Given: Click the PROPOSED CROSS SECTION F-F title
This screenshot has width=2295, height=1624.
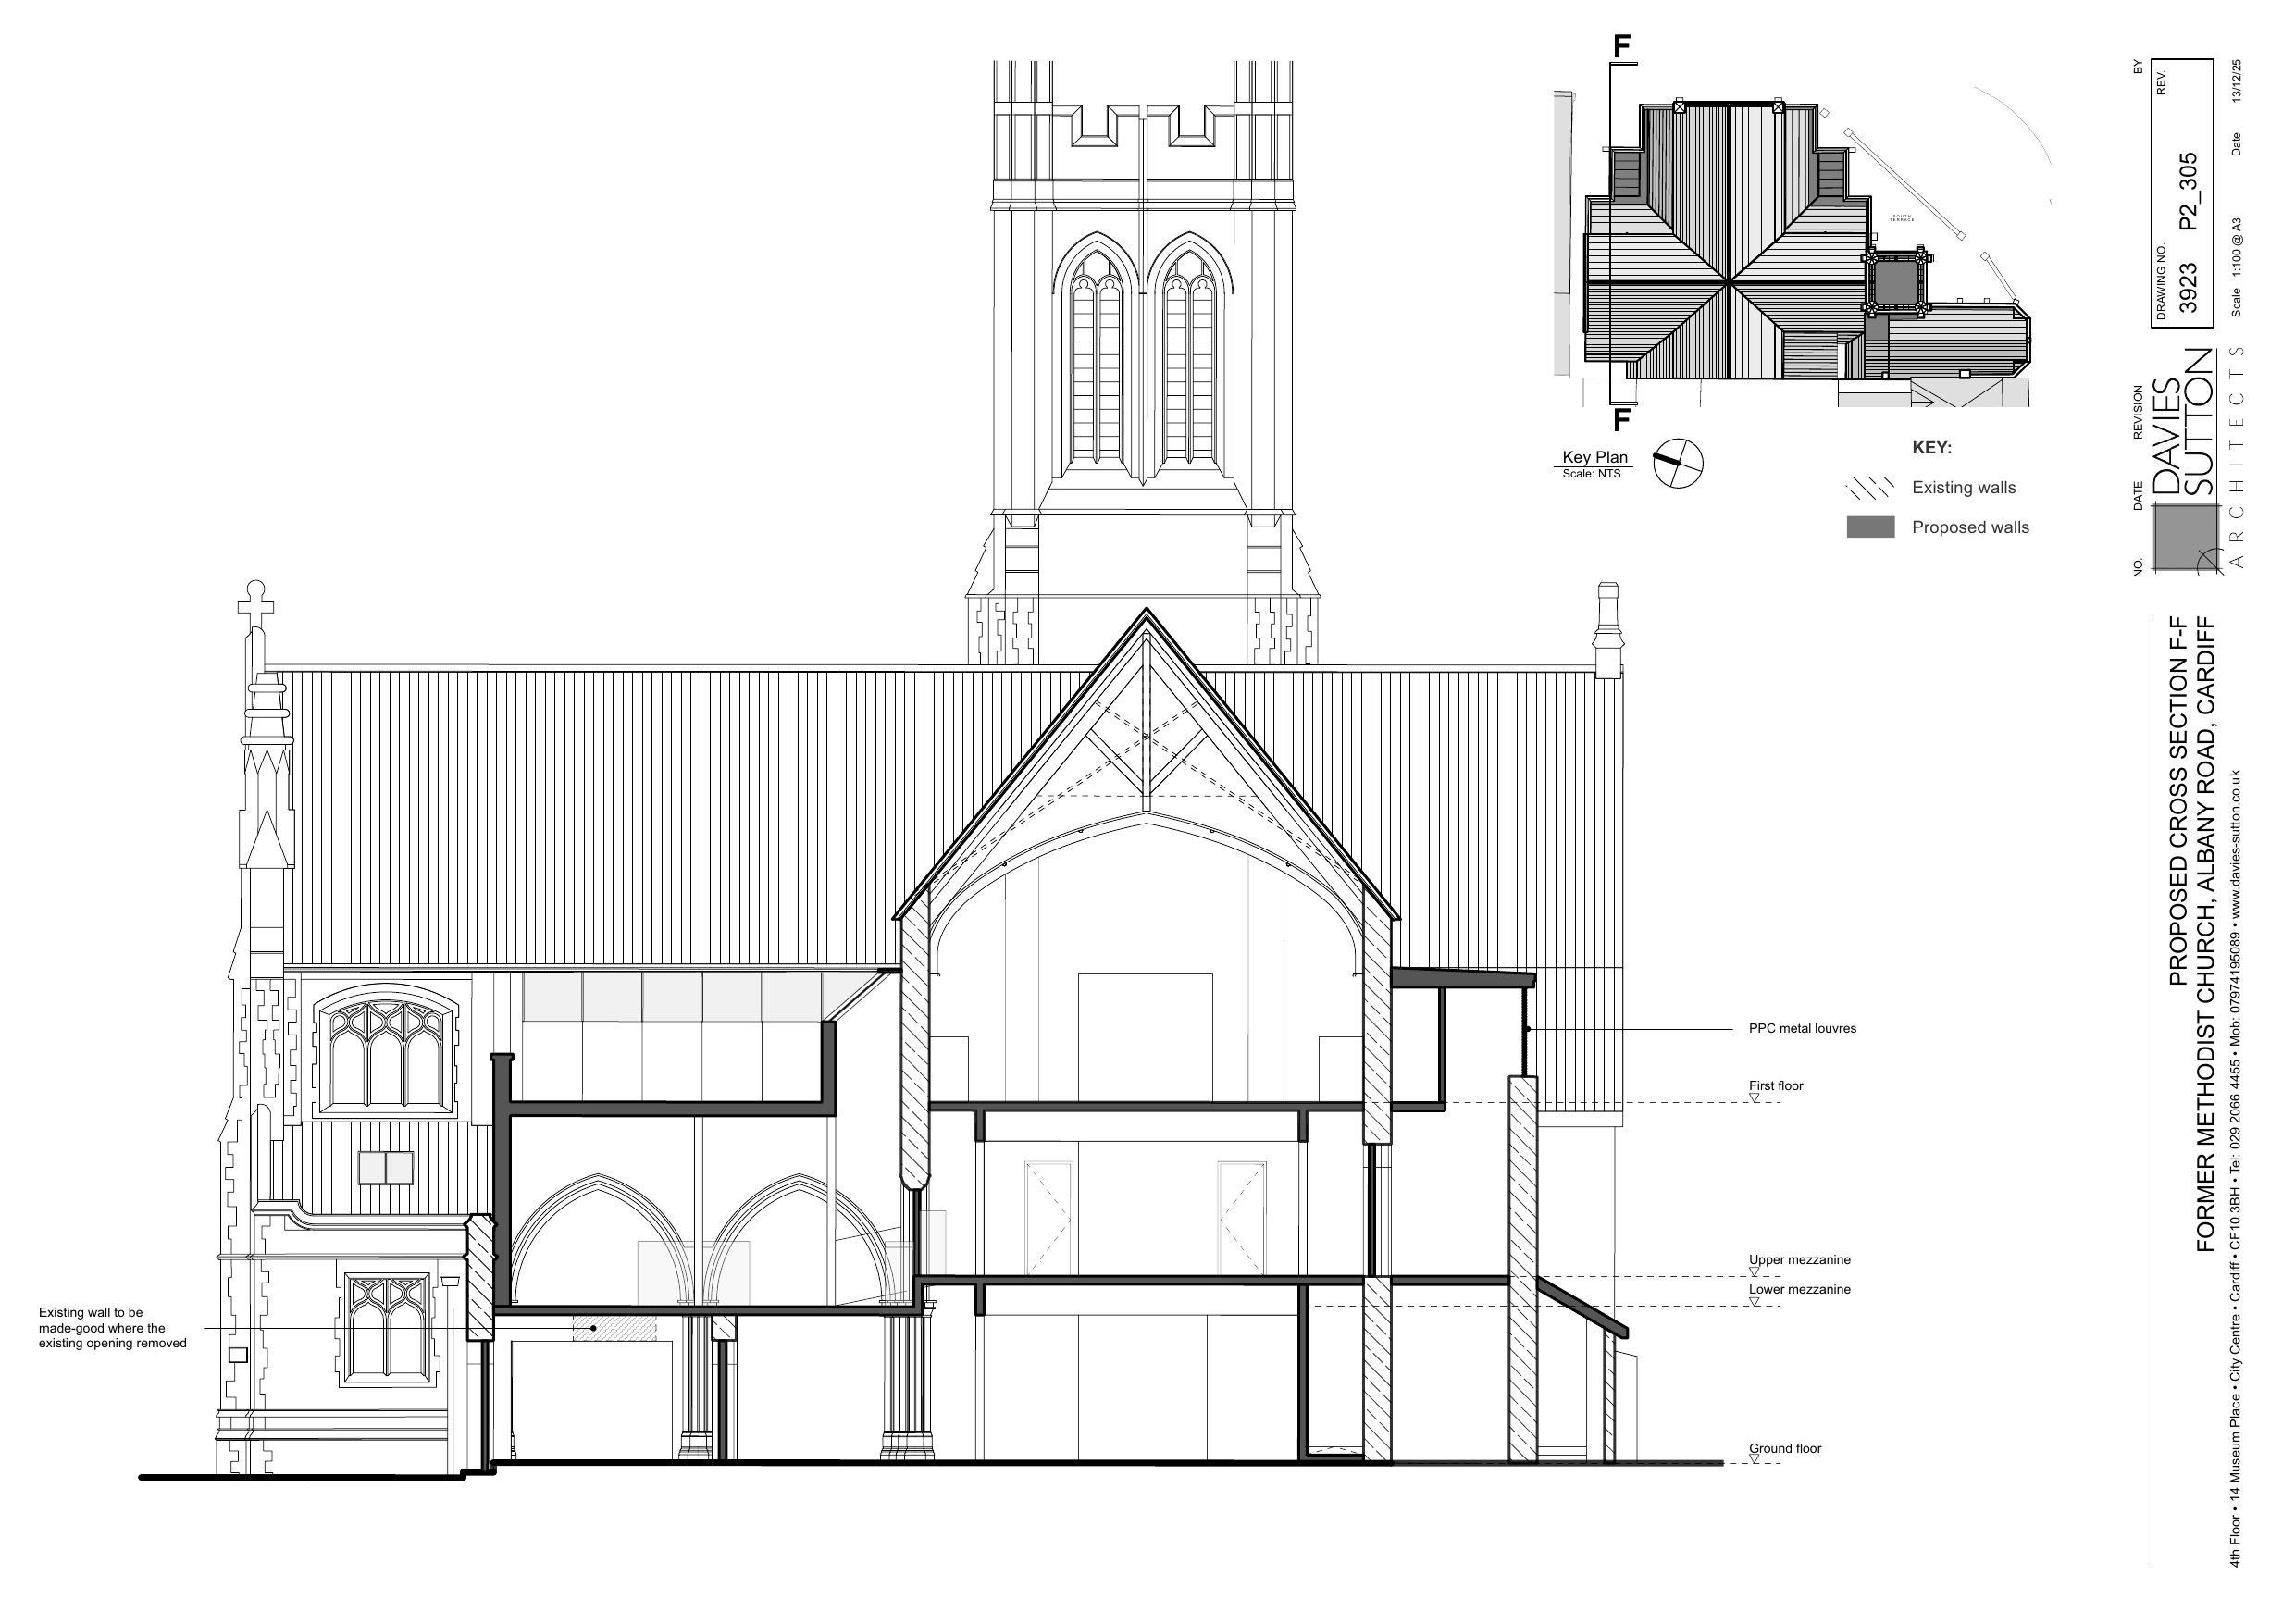Looking at the screenshot, I should click(x=2178, y=802).
